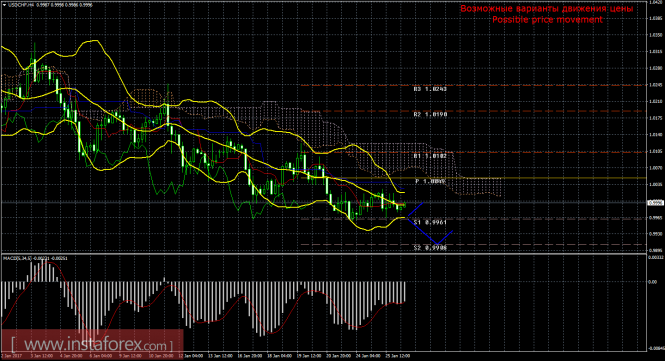This screenshot has height=361, width=665.
Task: Click the S1 0.9961 support label
Action: [x=430, y=222]
